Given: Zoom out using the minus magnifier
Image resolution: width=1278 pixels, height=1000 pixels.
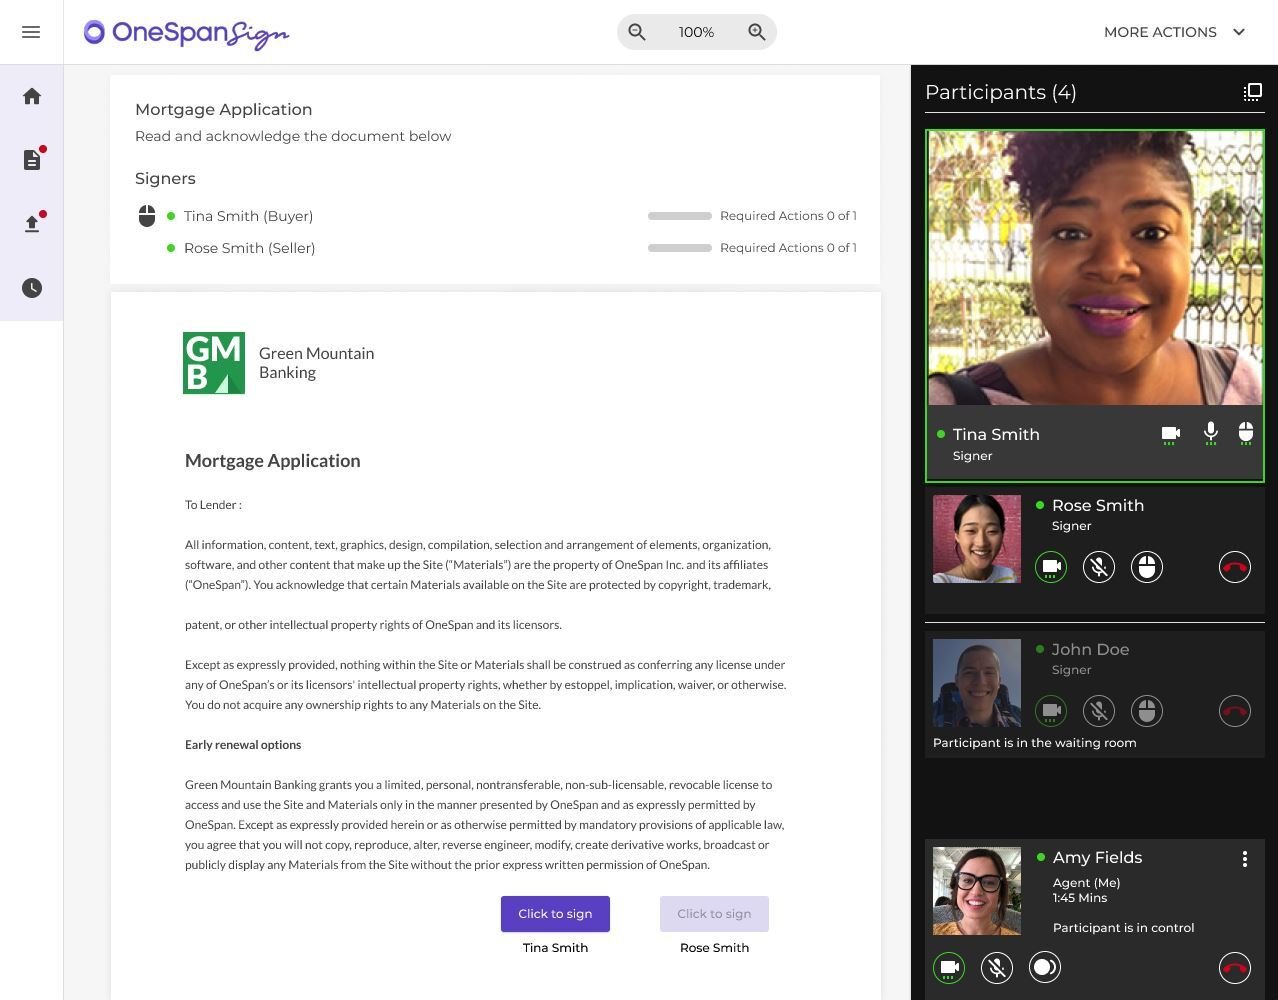Looking at the screenshot, I should click(637, 32).
